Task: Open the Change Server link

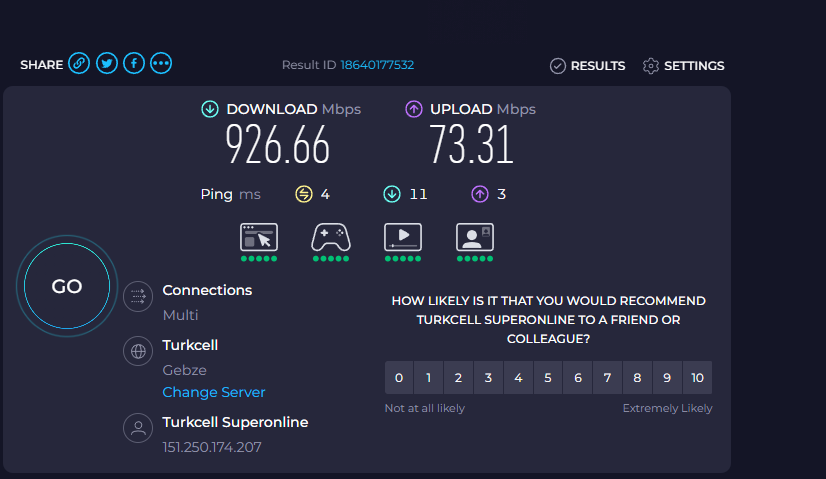Action: pyautogui.click(x=214, y=393)
